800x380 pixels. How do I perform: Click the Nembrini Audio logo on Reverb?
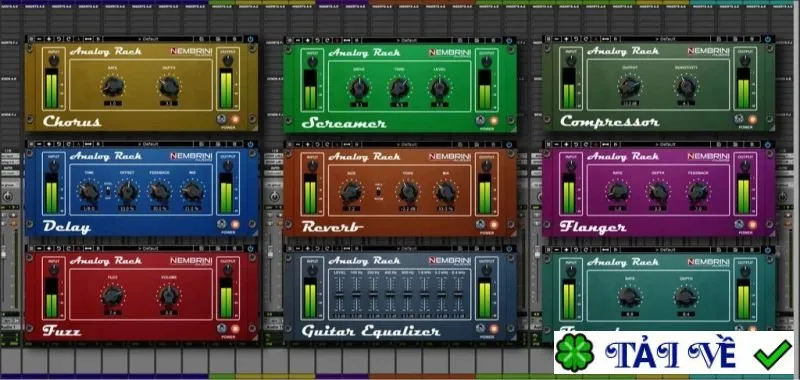point(449,157)
